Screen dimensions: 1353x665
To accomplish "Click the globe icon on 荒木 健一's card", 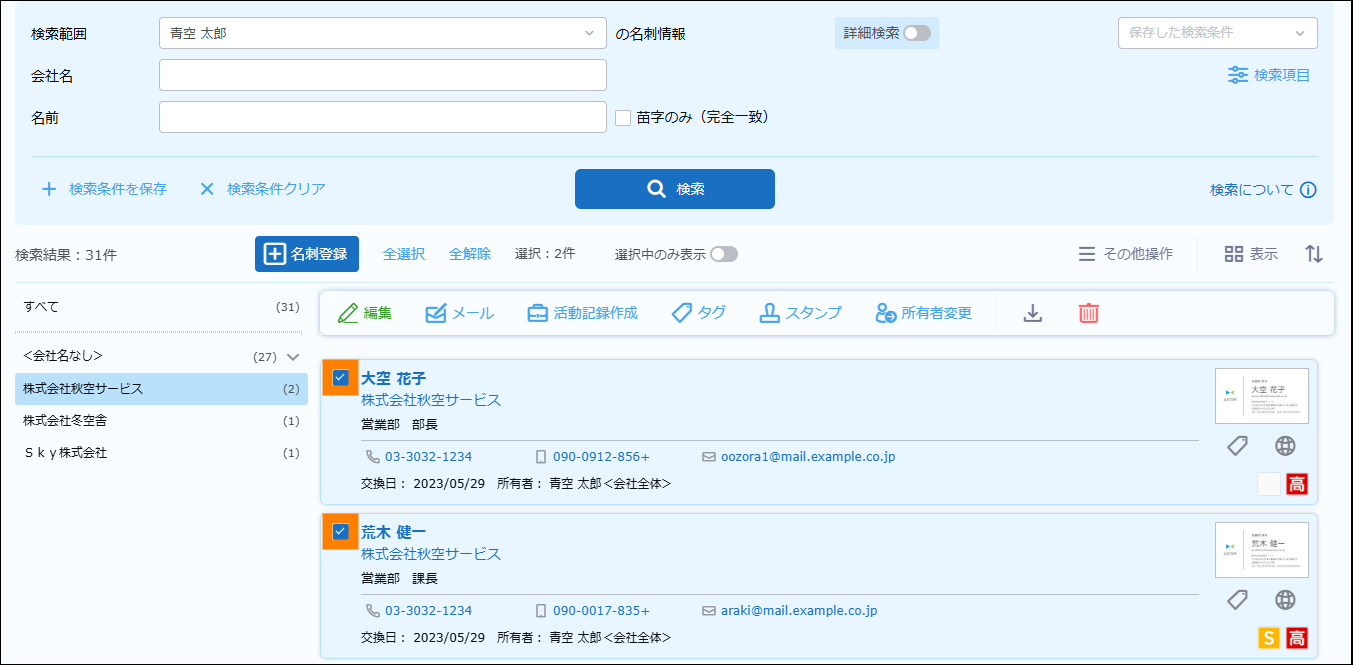I will [1286, 600].
